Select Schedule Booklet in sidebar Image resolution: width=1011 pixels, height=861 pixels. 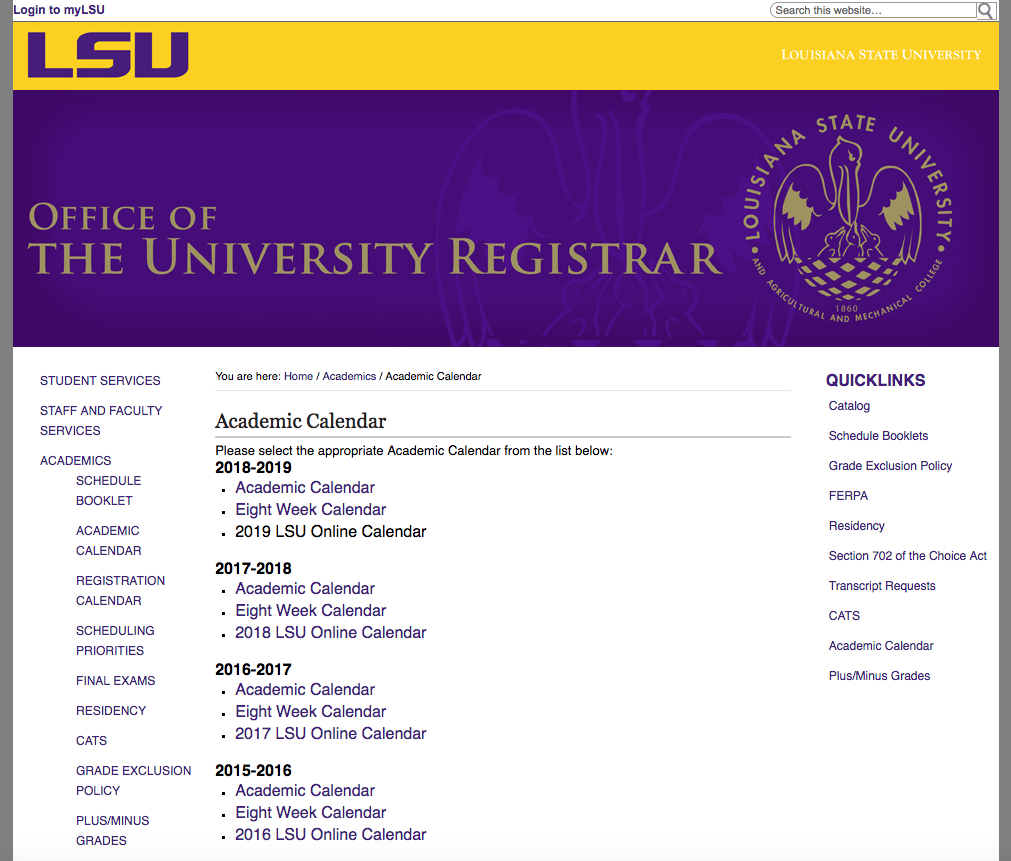point(108,491)
